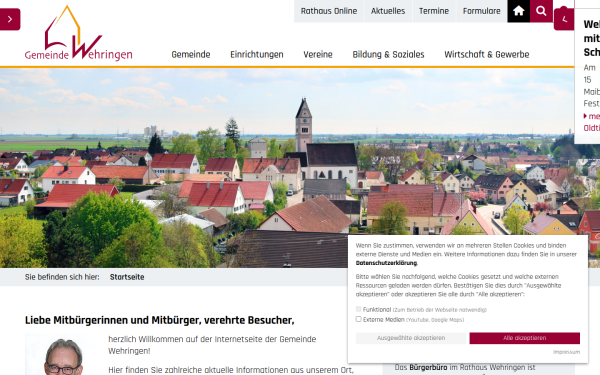Click the home icon in top bar
Image resolution: width=600 pixels, height=375 pixels.
tap(518, 11)
